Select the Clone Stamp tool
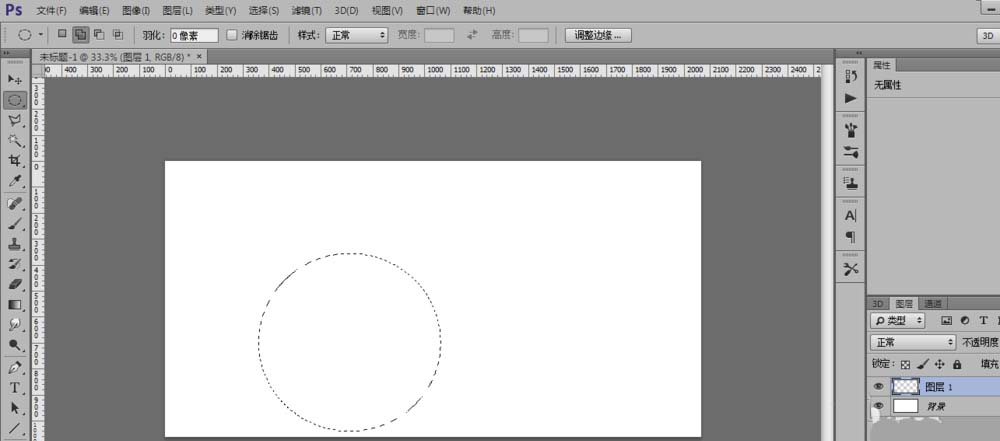 click(15, 243)
